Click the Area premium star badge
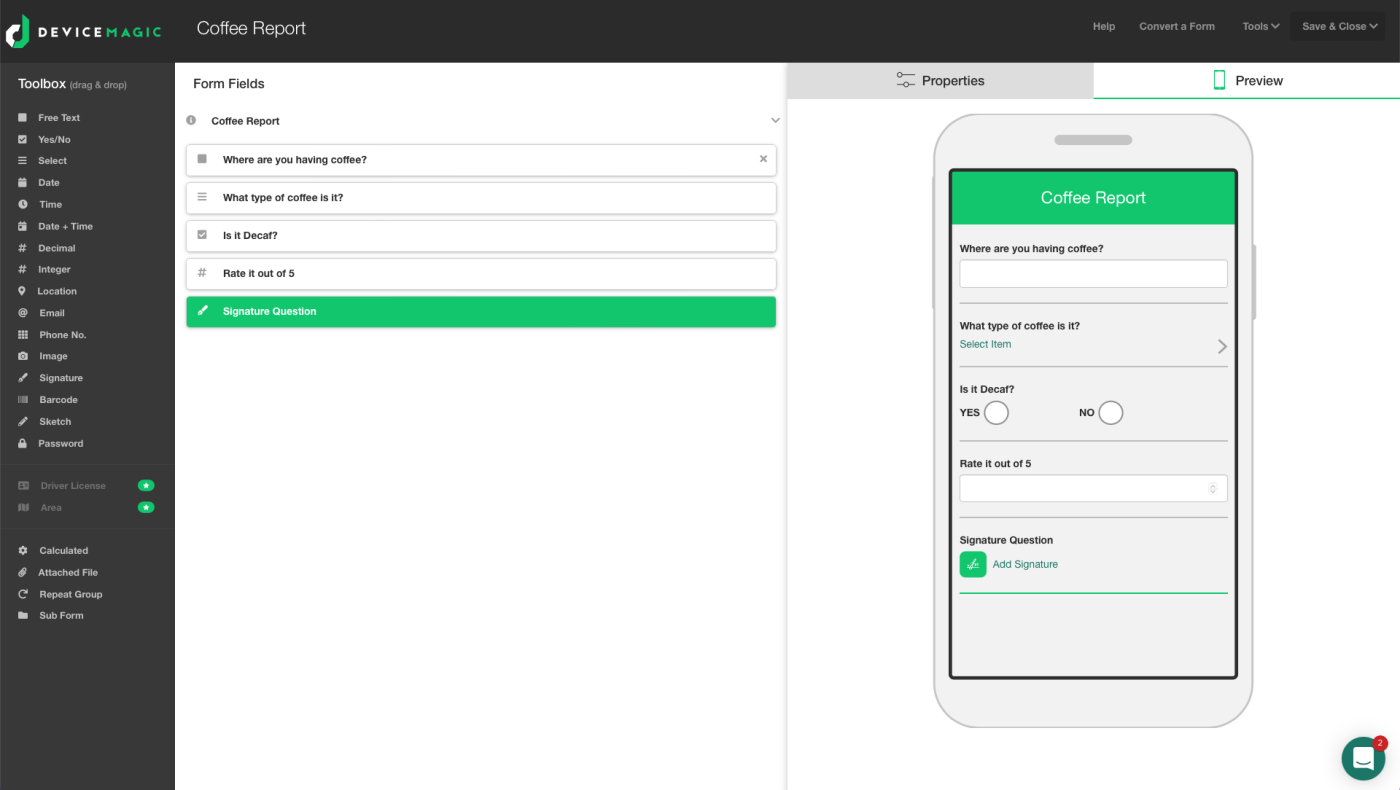Screen dimensions: 1400x790 pyautogui.click(x=146, y=507)
